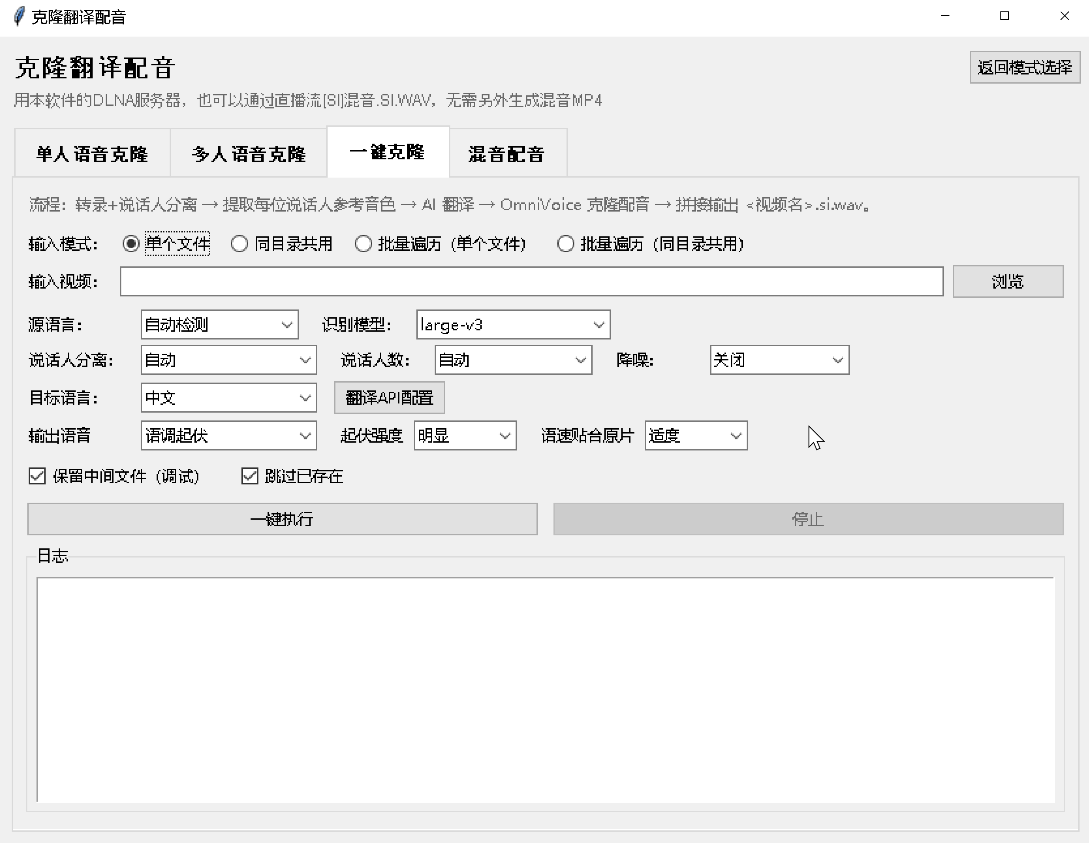Open the 混音配音 tab
Screen dimensions: 1089x843
[x=507, y=153]
